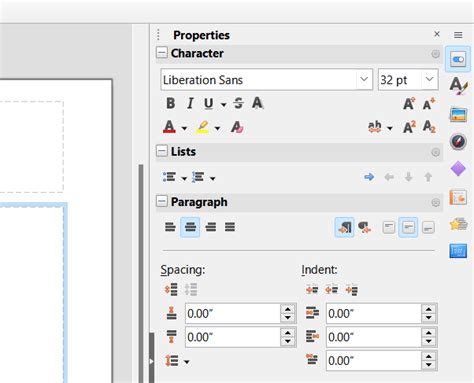
Task: Increase font size with the enlarge icon
Action: pyautogui.click(x=409, y=104)
